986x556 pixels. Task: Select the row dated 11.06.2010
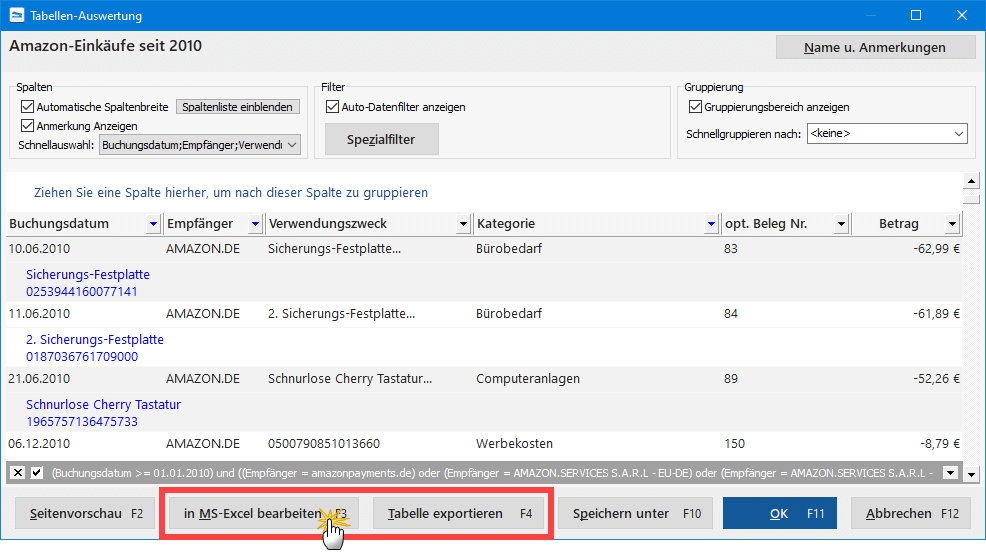click(484, 313)
